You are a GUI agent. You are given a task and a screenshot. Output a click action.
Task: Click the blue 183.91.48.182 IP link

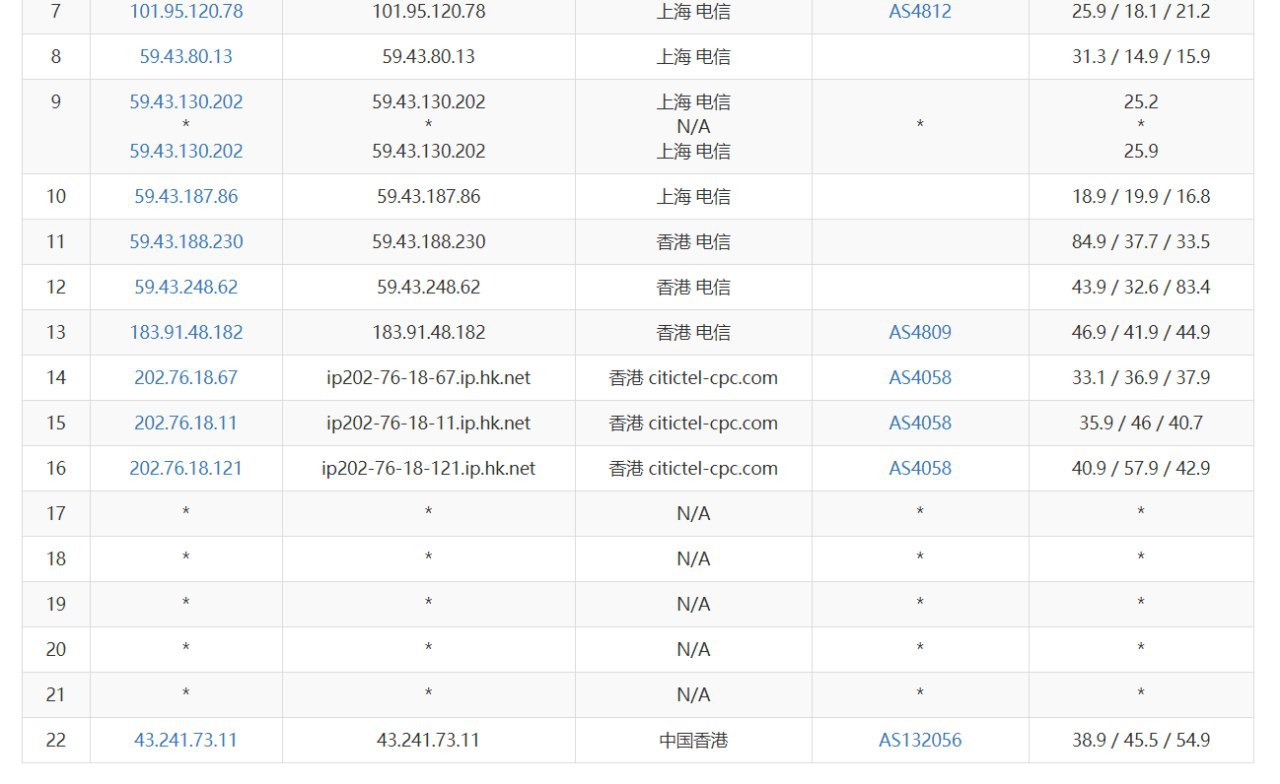pos(186,332)
